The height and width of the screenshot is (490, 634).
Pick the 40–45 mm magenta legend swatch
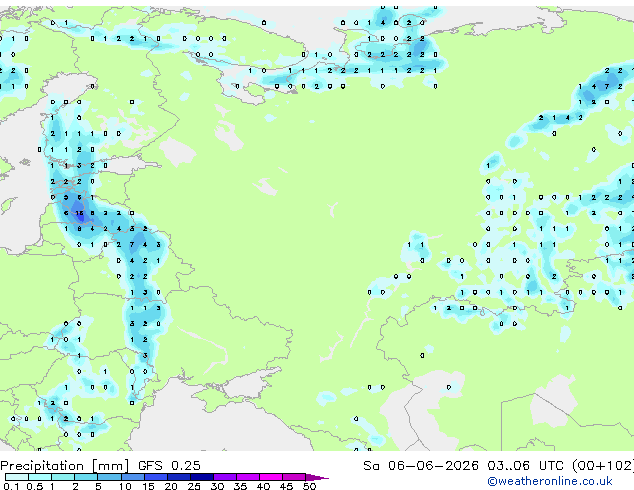click(x=271, y=477)
